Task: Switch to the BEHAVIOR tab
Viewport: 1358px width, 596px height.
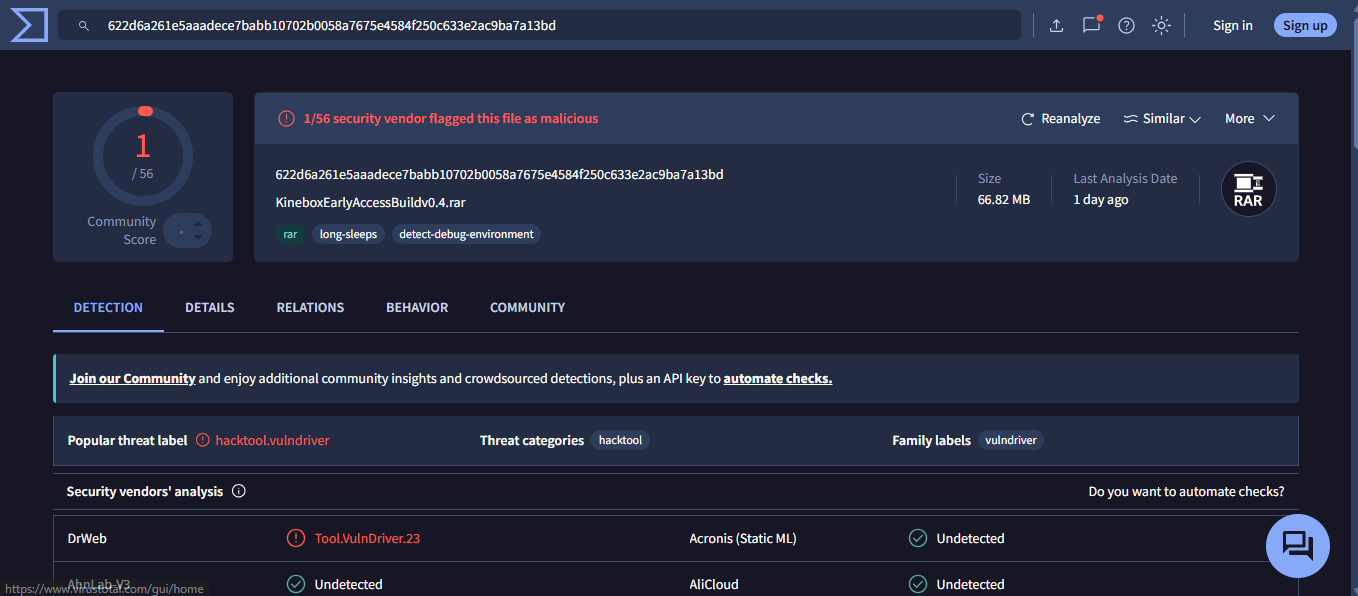Action: [x=417, y=307]
